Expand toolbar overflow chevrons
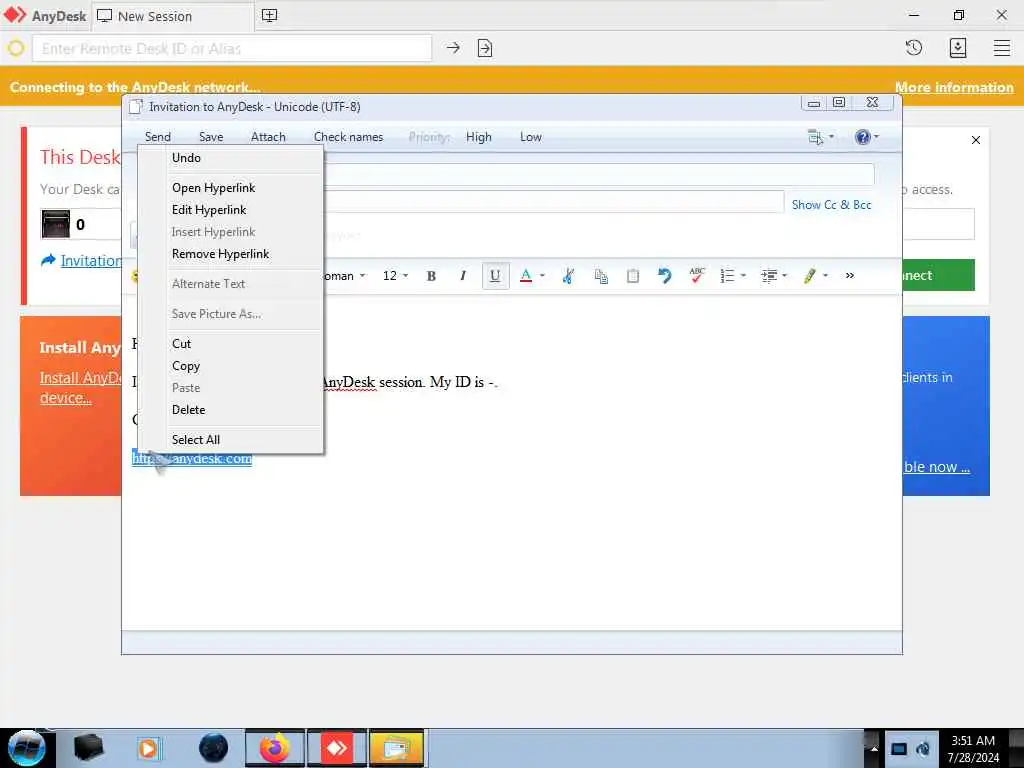 click(850, 276)
